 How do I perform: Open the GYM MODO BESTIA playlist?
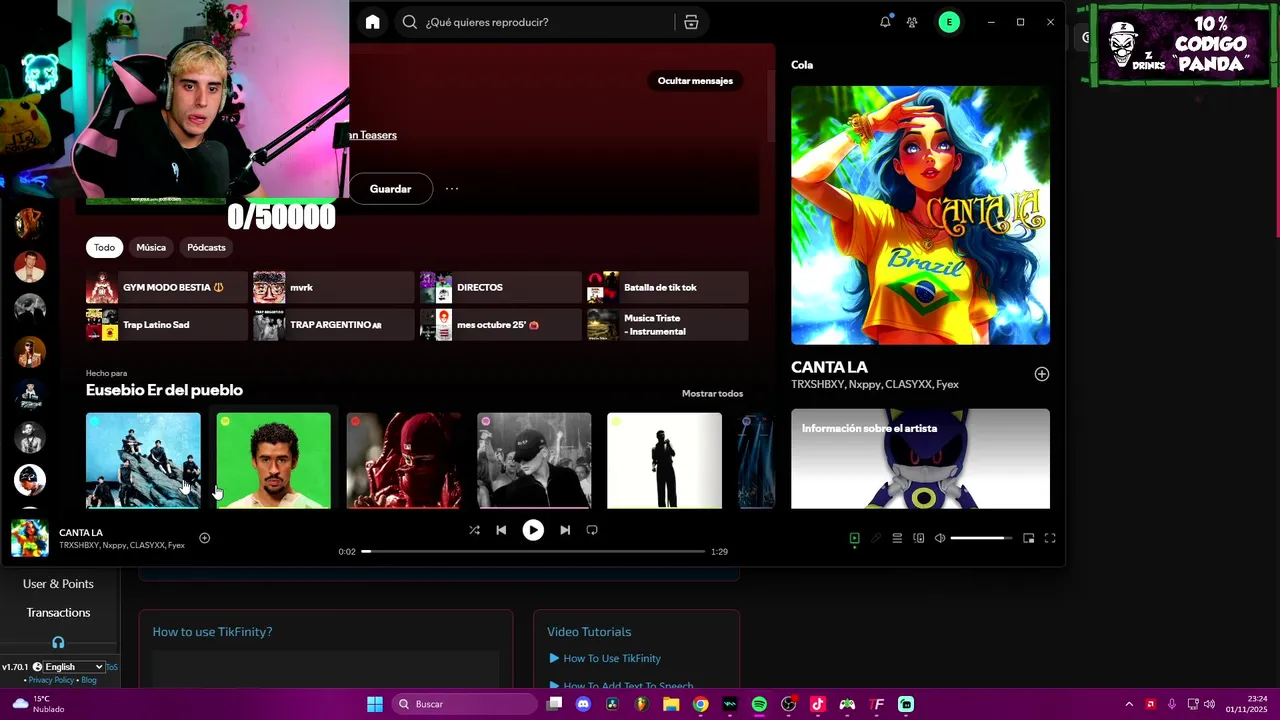pyautogui.click(x=166, y=287)
